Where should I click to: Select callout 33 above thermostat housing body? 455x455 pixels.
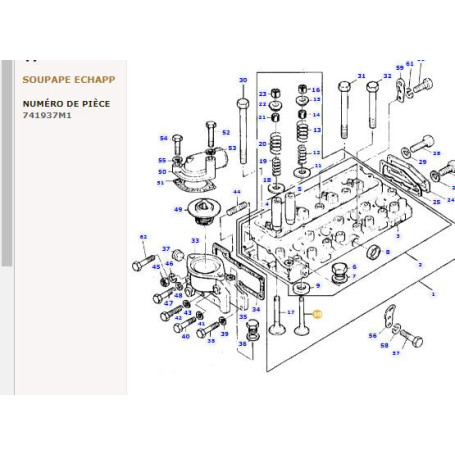point(195,240)
